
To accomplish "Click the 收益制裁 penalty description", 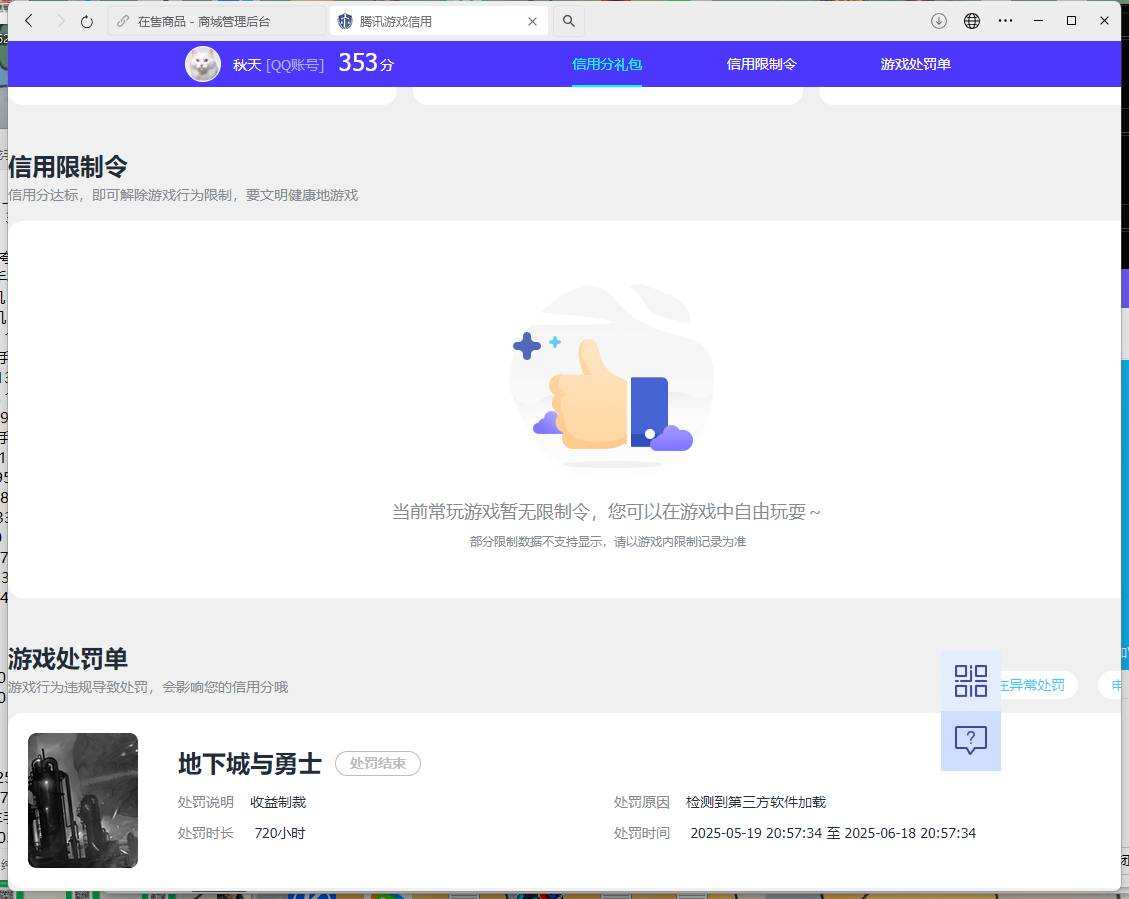I will click(x=278, y=802).
